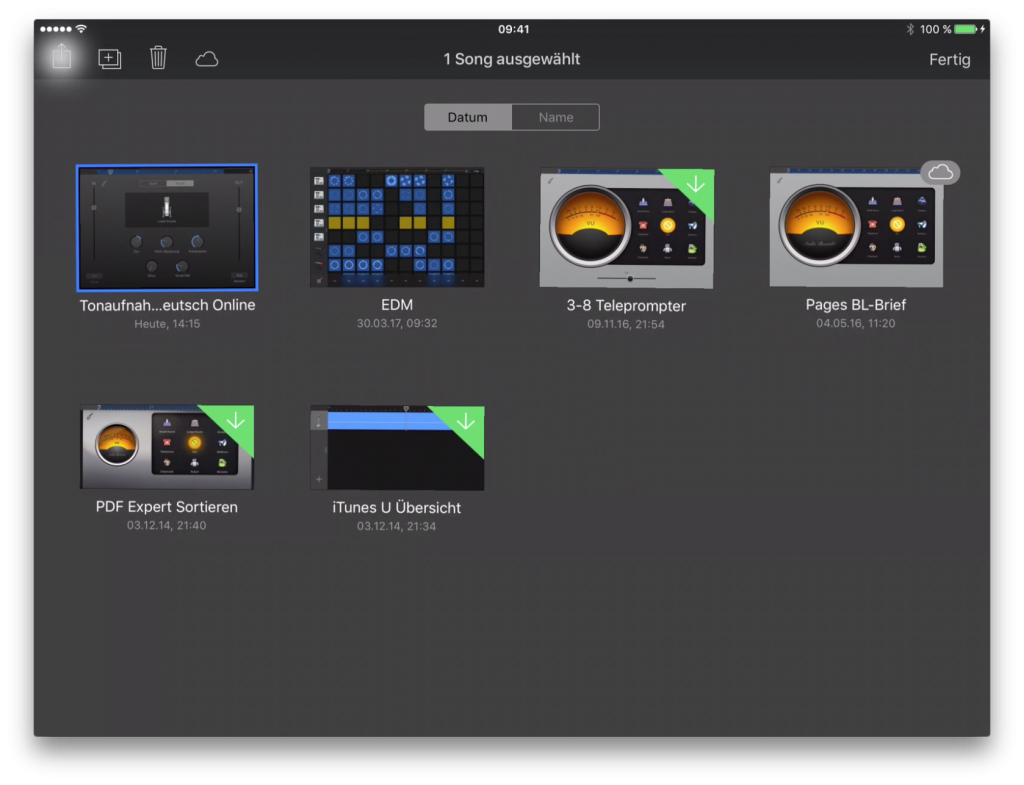1024x785 pixels.
Task: Select the Pages BL-Brief song thumbnail
Action: point(855,230)
